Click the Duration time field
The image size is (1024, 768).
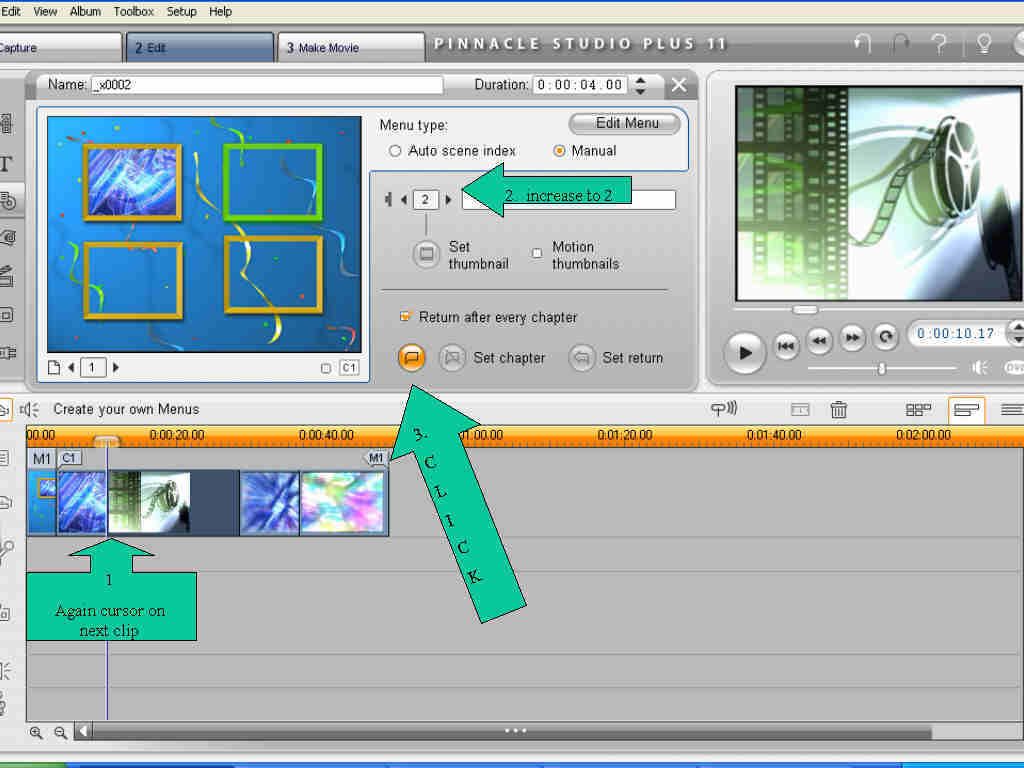(580, 85)
